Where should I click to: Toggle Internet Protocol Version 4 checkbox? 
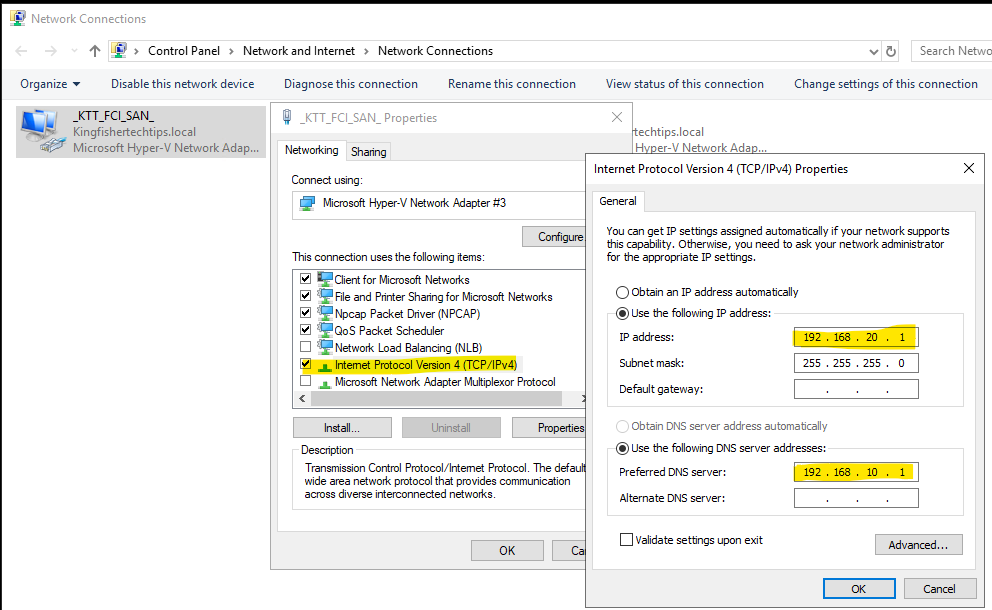[x=306, y=364]
